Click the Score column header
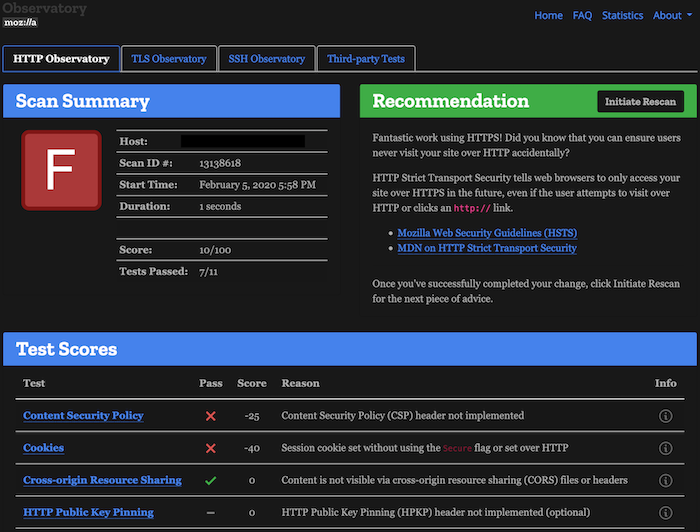Screen dimensions: 700x532 (x=252, y=383)
